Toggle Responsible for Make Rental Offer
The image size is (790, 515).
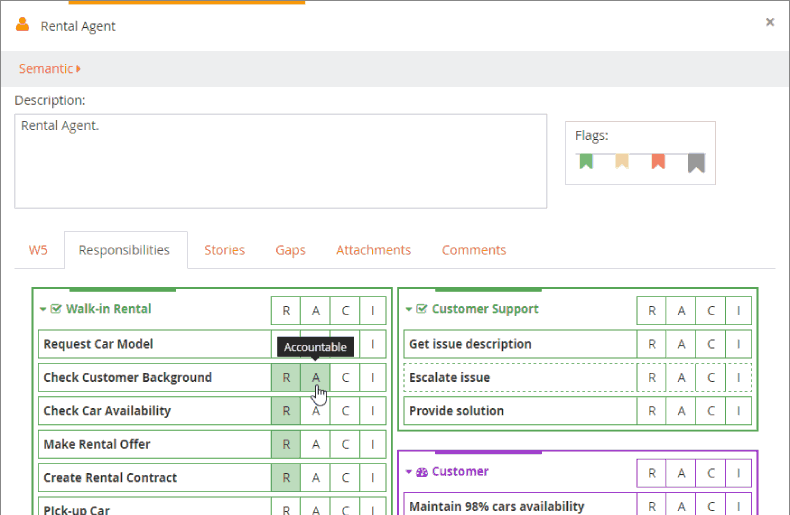(x=286, y=445)
